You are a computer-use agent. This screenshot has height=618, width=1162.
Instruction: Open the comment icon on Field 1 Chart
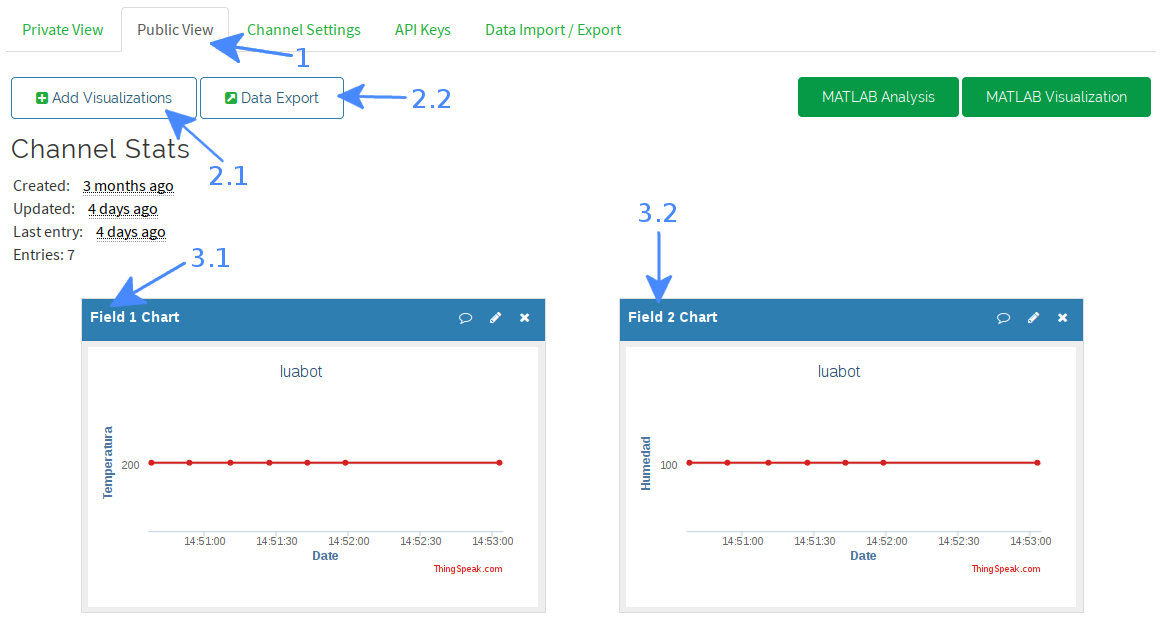tap(465, 318)
